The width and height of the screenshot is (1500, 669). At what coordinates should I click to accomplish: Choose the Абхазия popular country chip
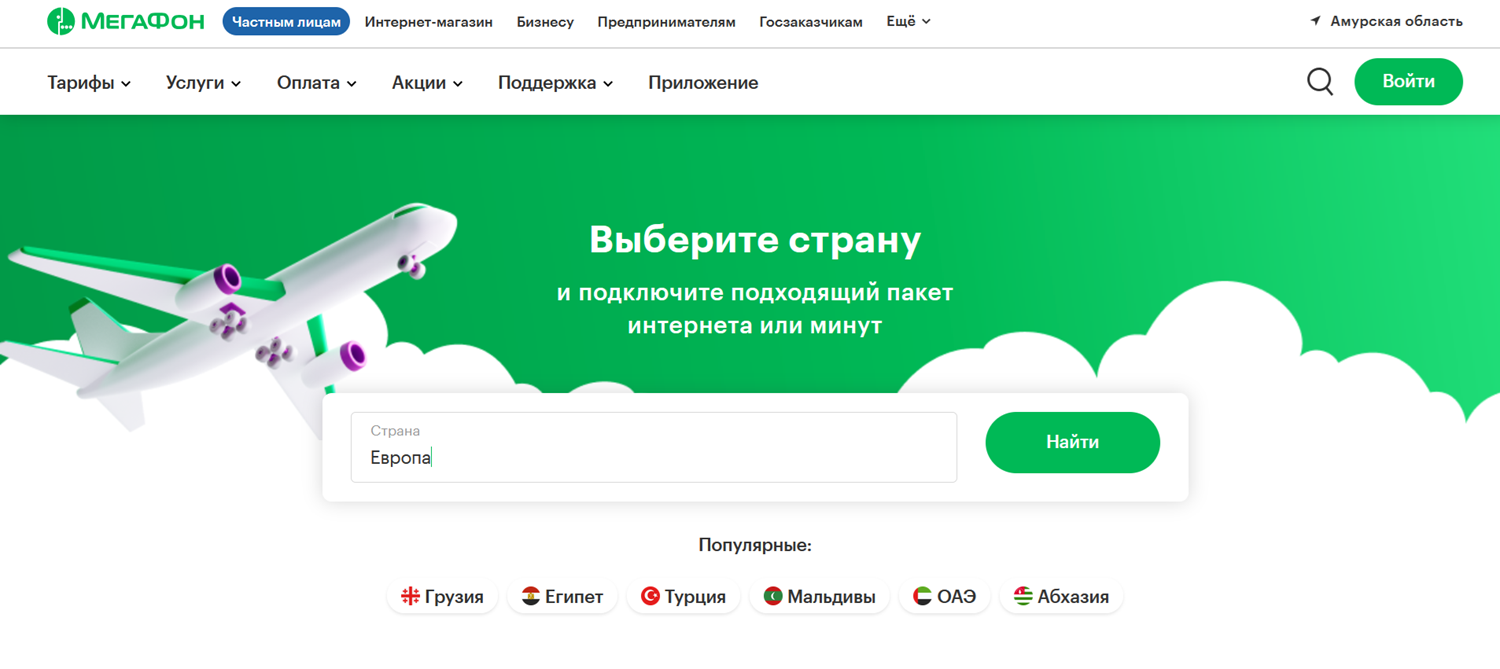click(x=1061, y=597)
